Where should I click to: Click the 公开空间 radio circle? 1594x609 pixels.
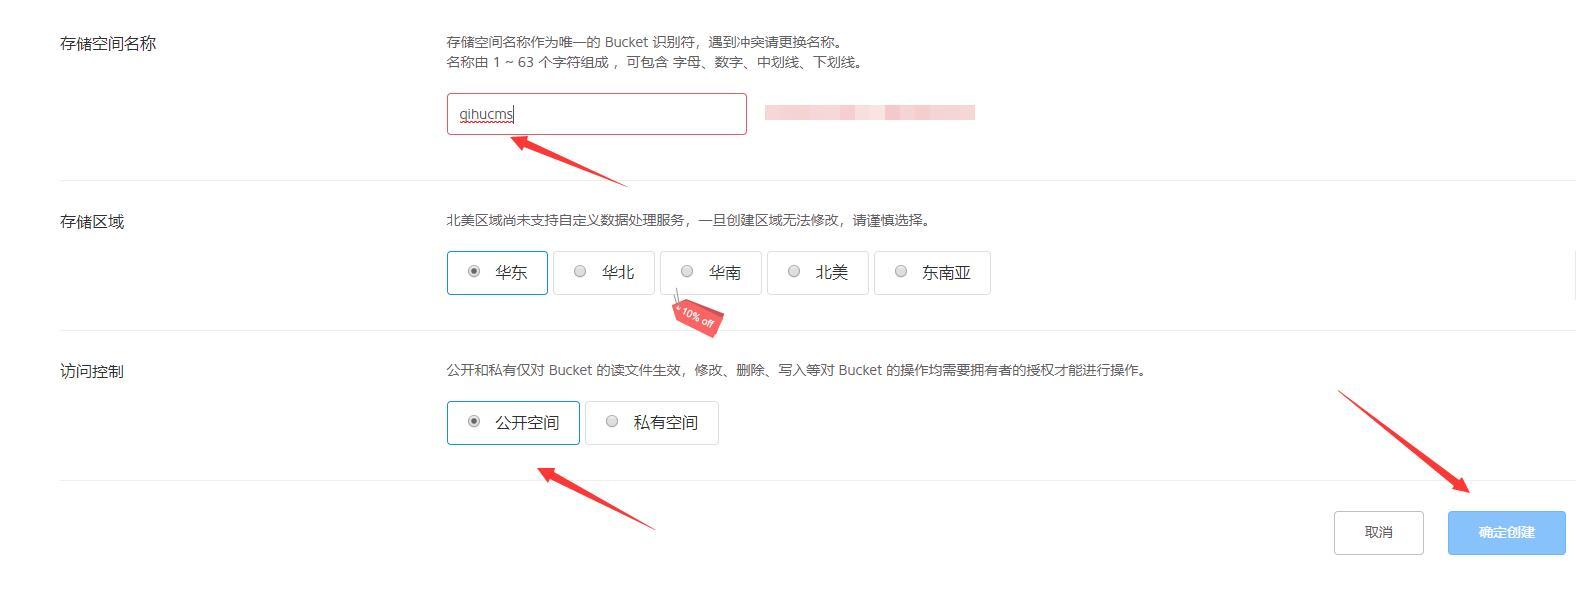474,421
